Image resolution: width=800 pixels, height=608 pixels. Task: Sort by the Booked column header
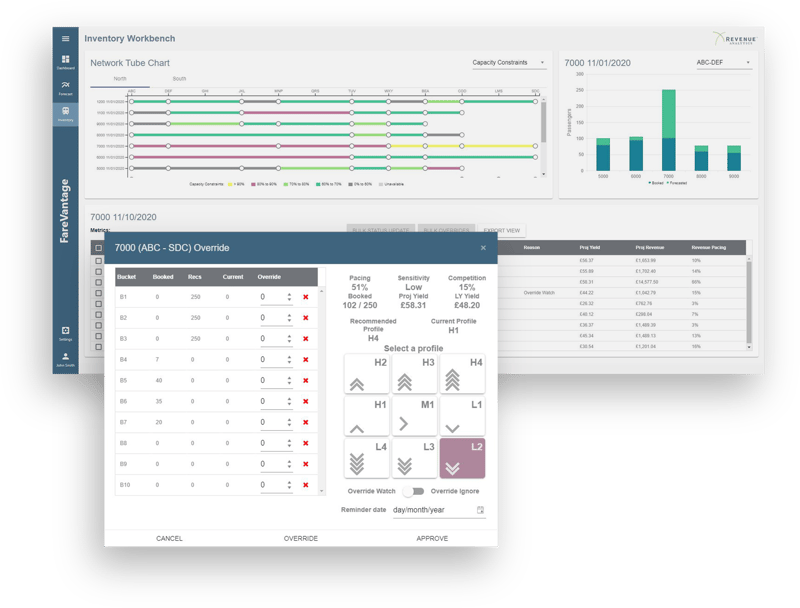[163, 277]
